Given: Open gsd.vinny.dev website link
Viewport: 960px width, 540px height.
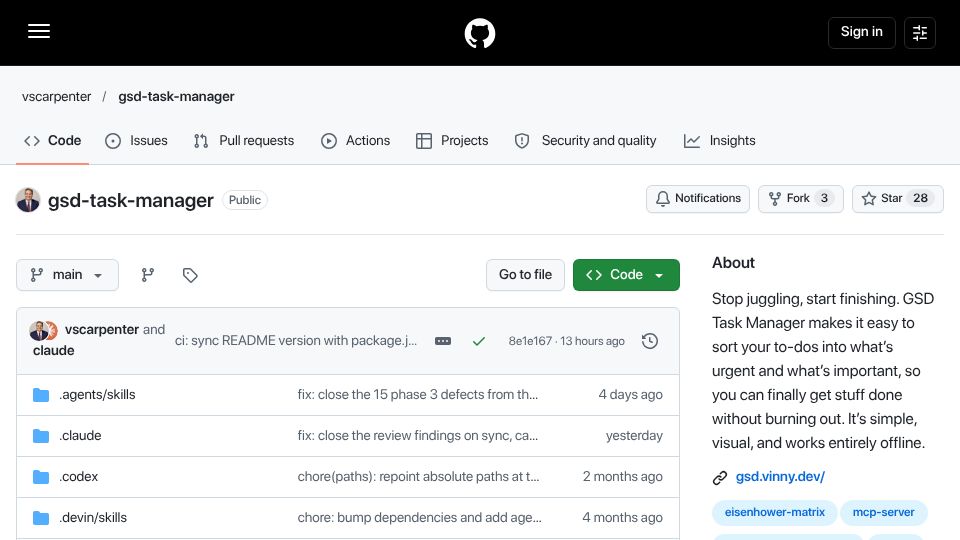Looking at the screenshot, I should pyautogui.click(x=780, y=477).
